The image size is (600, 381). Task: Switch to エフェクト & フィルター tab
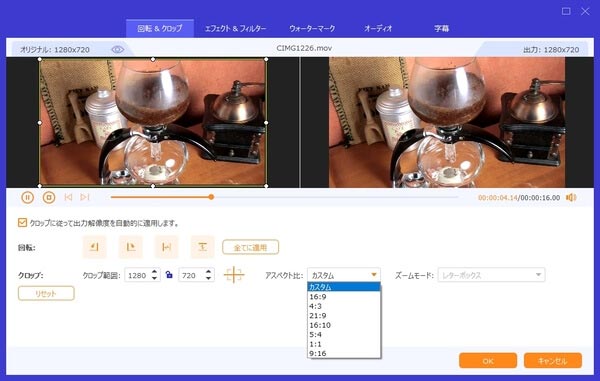point(235,28)
